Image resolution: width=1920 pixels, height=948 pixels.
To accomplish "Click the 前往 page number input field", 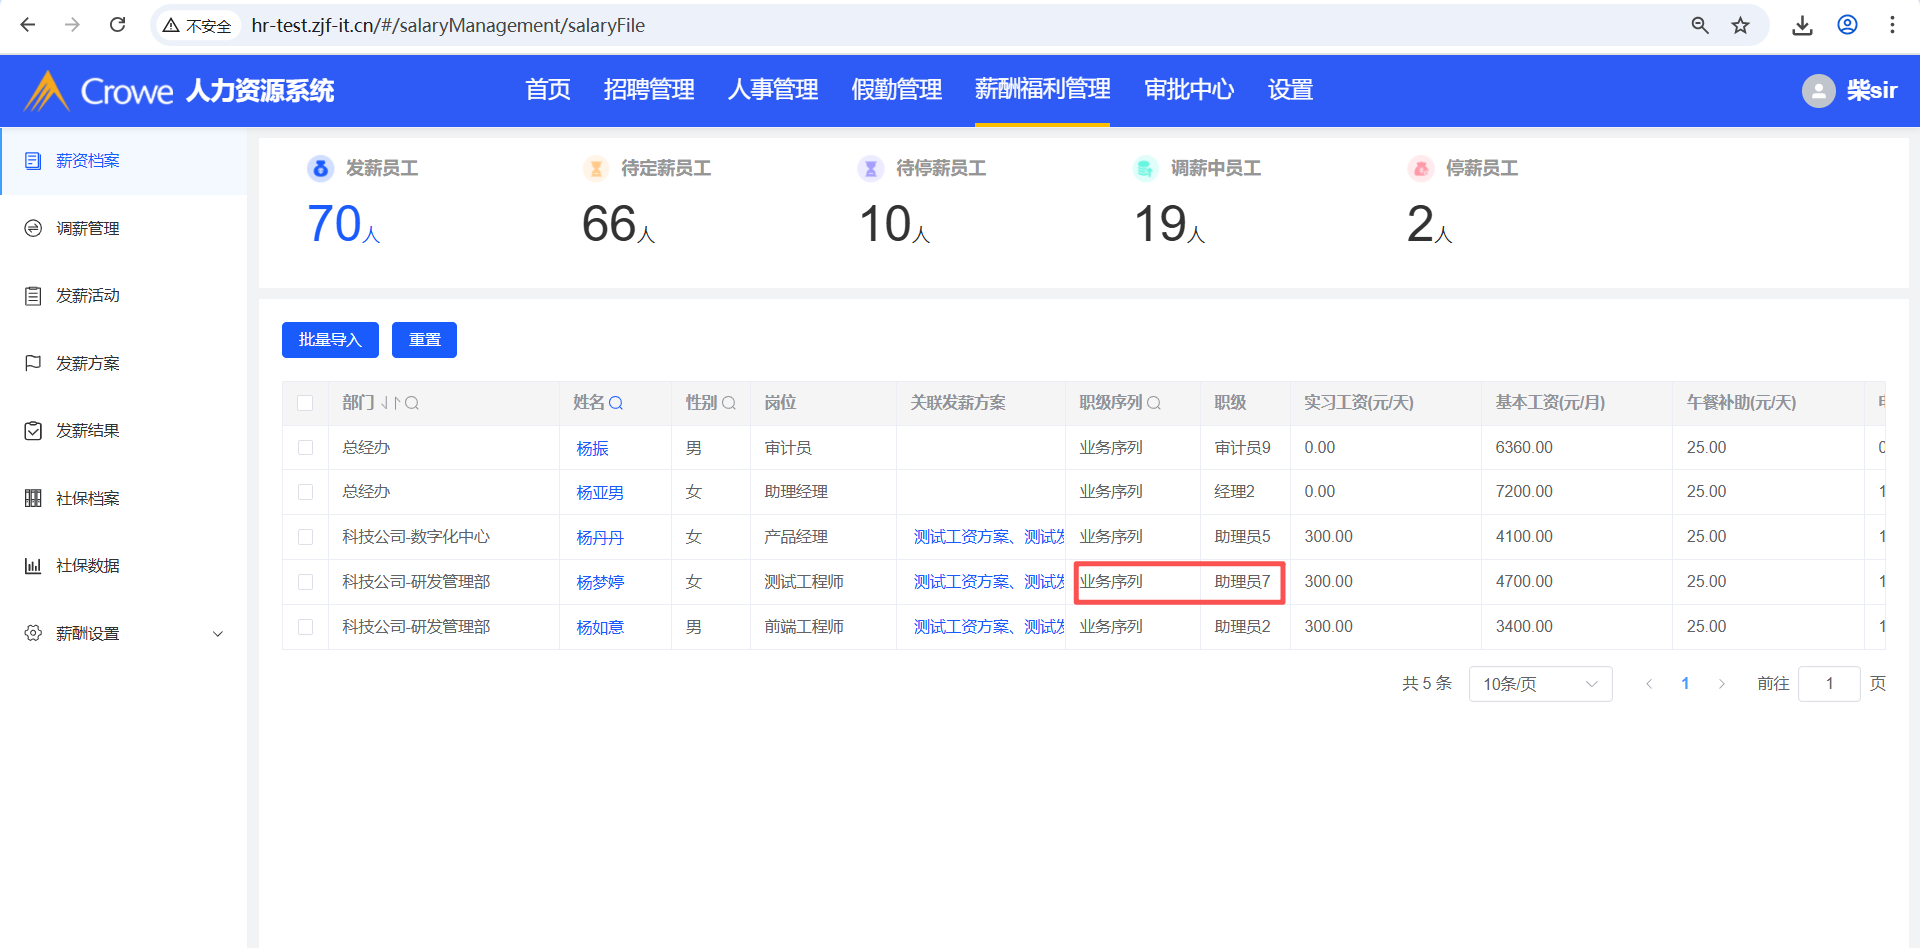I will [x=1828, y=684].
